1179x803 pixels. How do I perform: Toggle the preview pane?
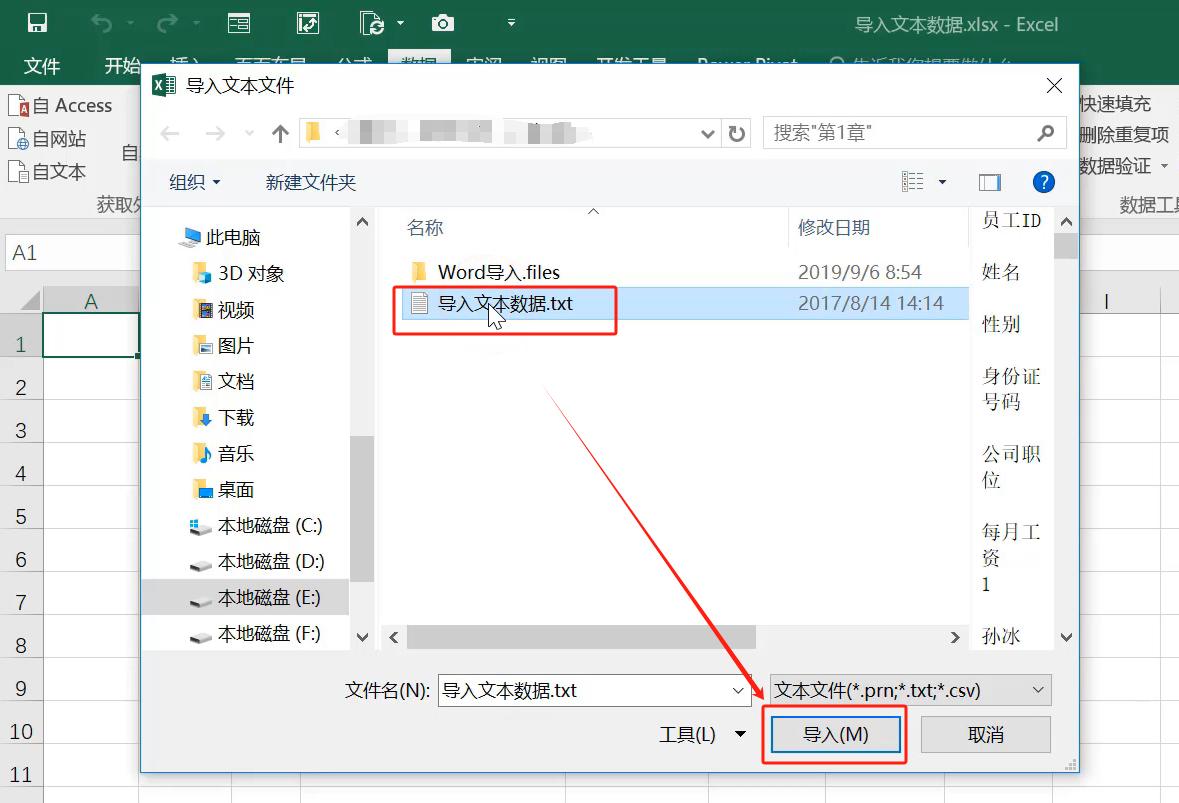(x=990, y=182)
